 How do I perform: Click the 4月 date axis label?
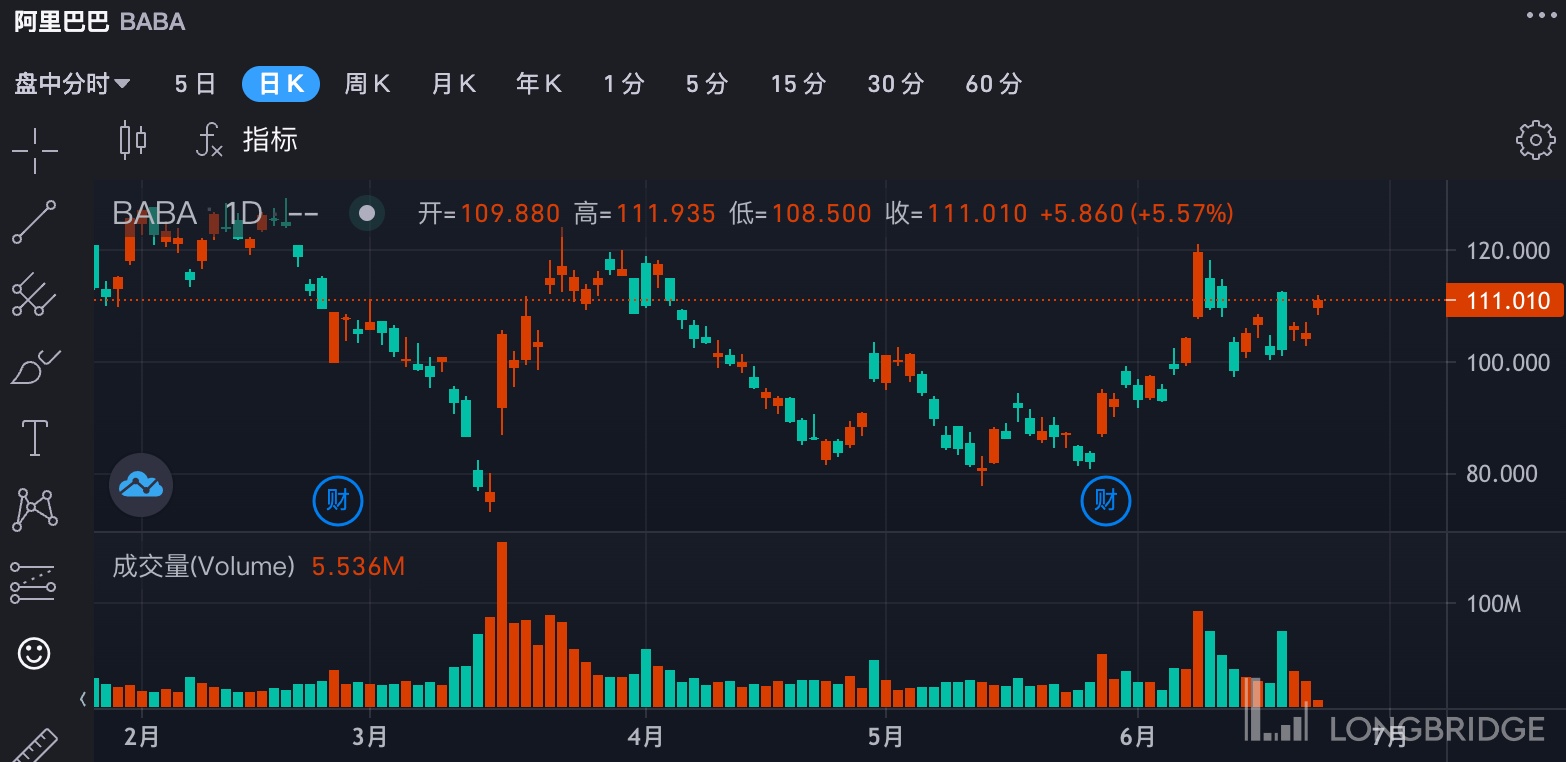pos(647,738)
